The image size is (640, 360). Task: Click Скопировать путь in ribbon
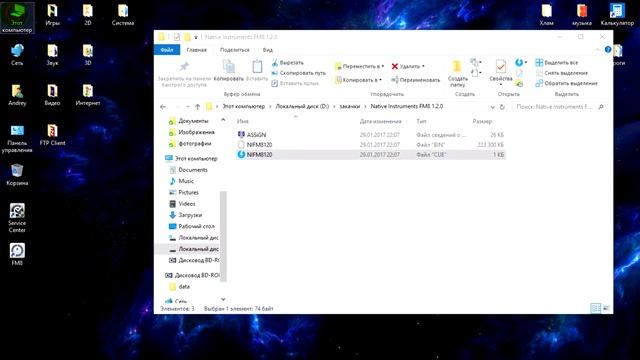point(299,73)
